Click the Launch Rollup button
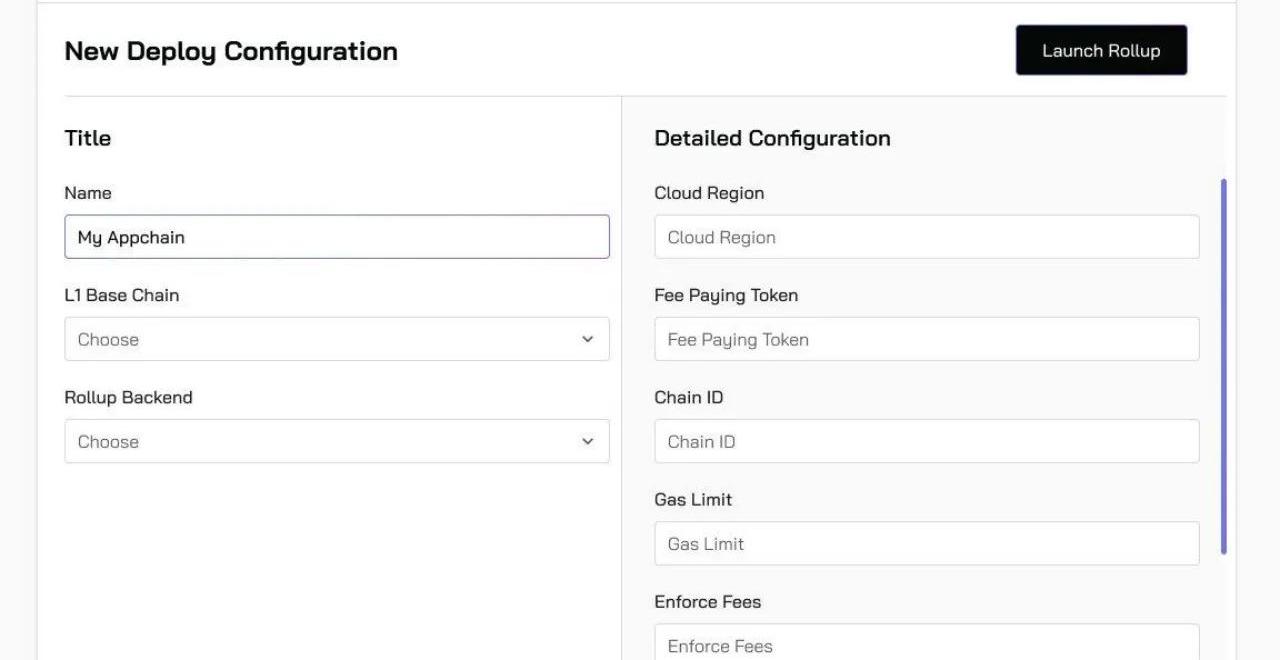The image size is (1280, 660). coord(1101,51)
